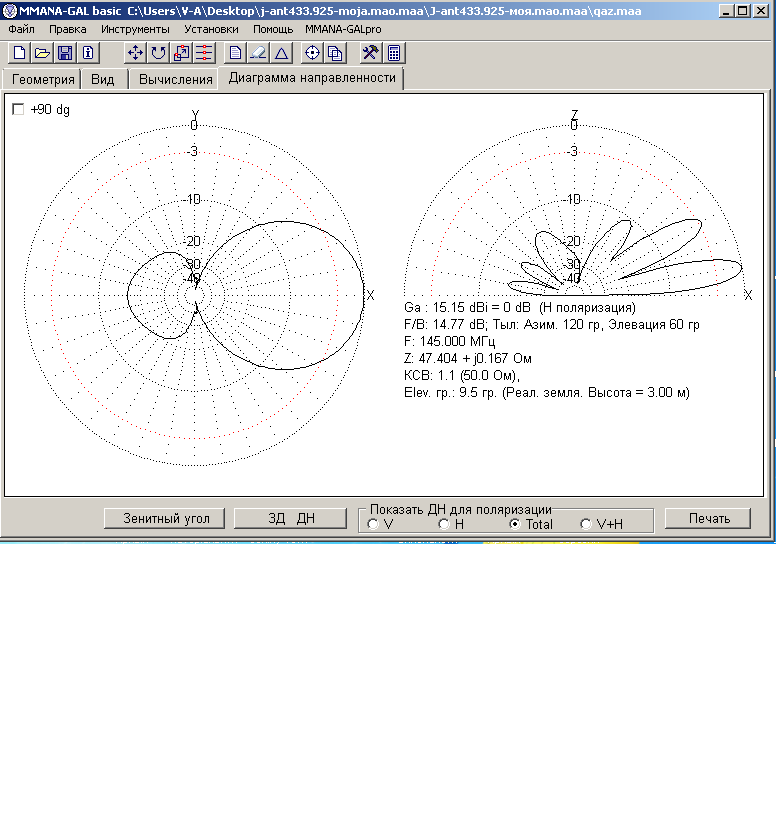The height and width of the screenshot is (822, 776).
Task: Click the triangle icon in the toolbar
Action: [281, 53]
